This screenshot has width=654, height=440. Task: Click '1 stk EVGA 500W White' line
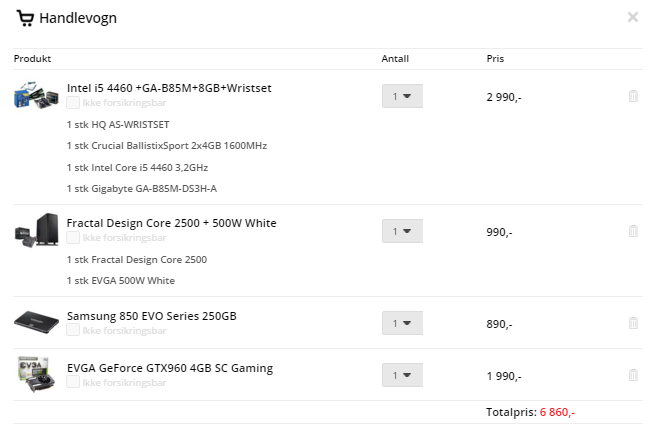coord(121,281)
